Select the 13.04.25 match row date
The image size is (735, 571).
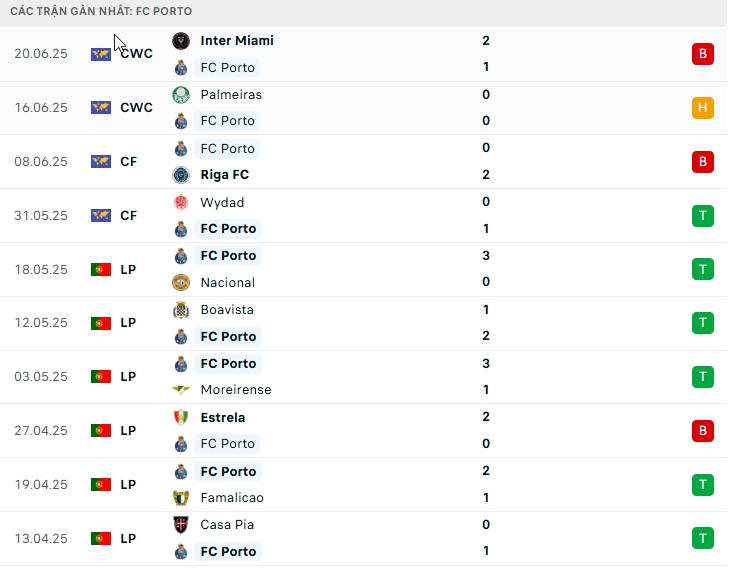point(41,538)
